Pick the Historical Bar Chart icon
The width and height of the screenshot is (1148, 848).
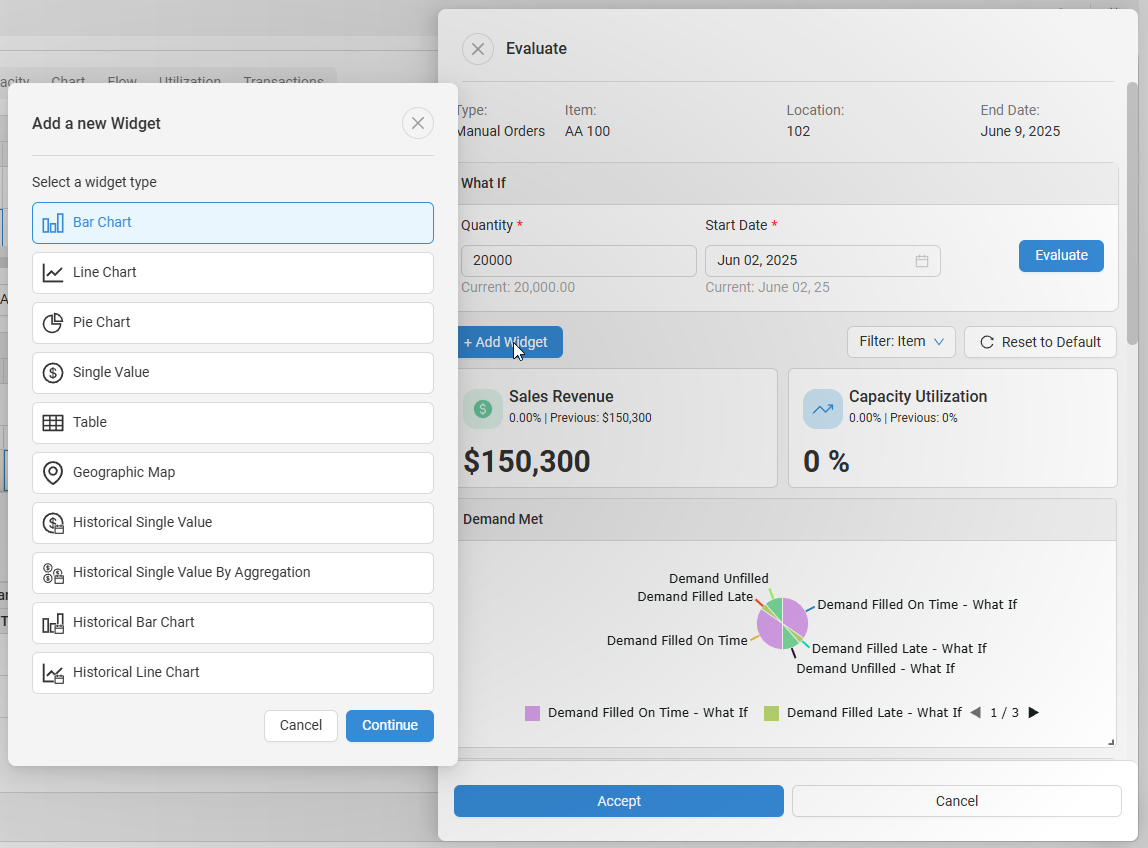53,623
